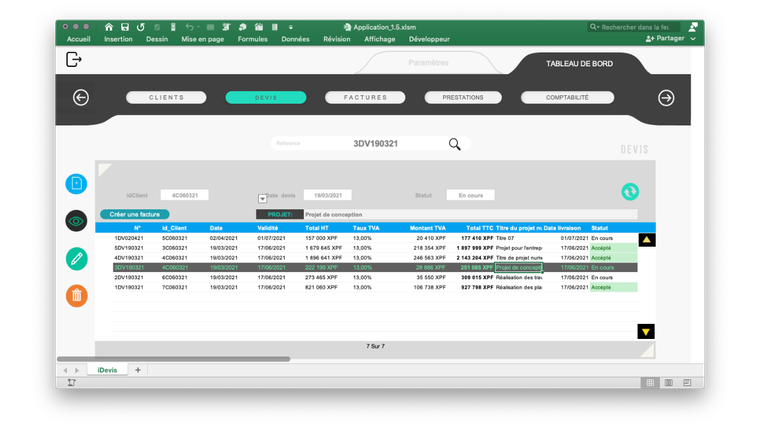
Task: Open the PRESTATIONS section
Action: pos(463,97)
